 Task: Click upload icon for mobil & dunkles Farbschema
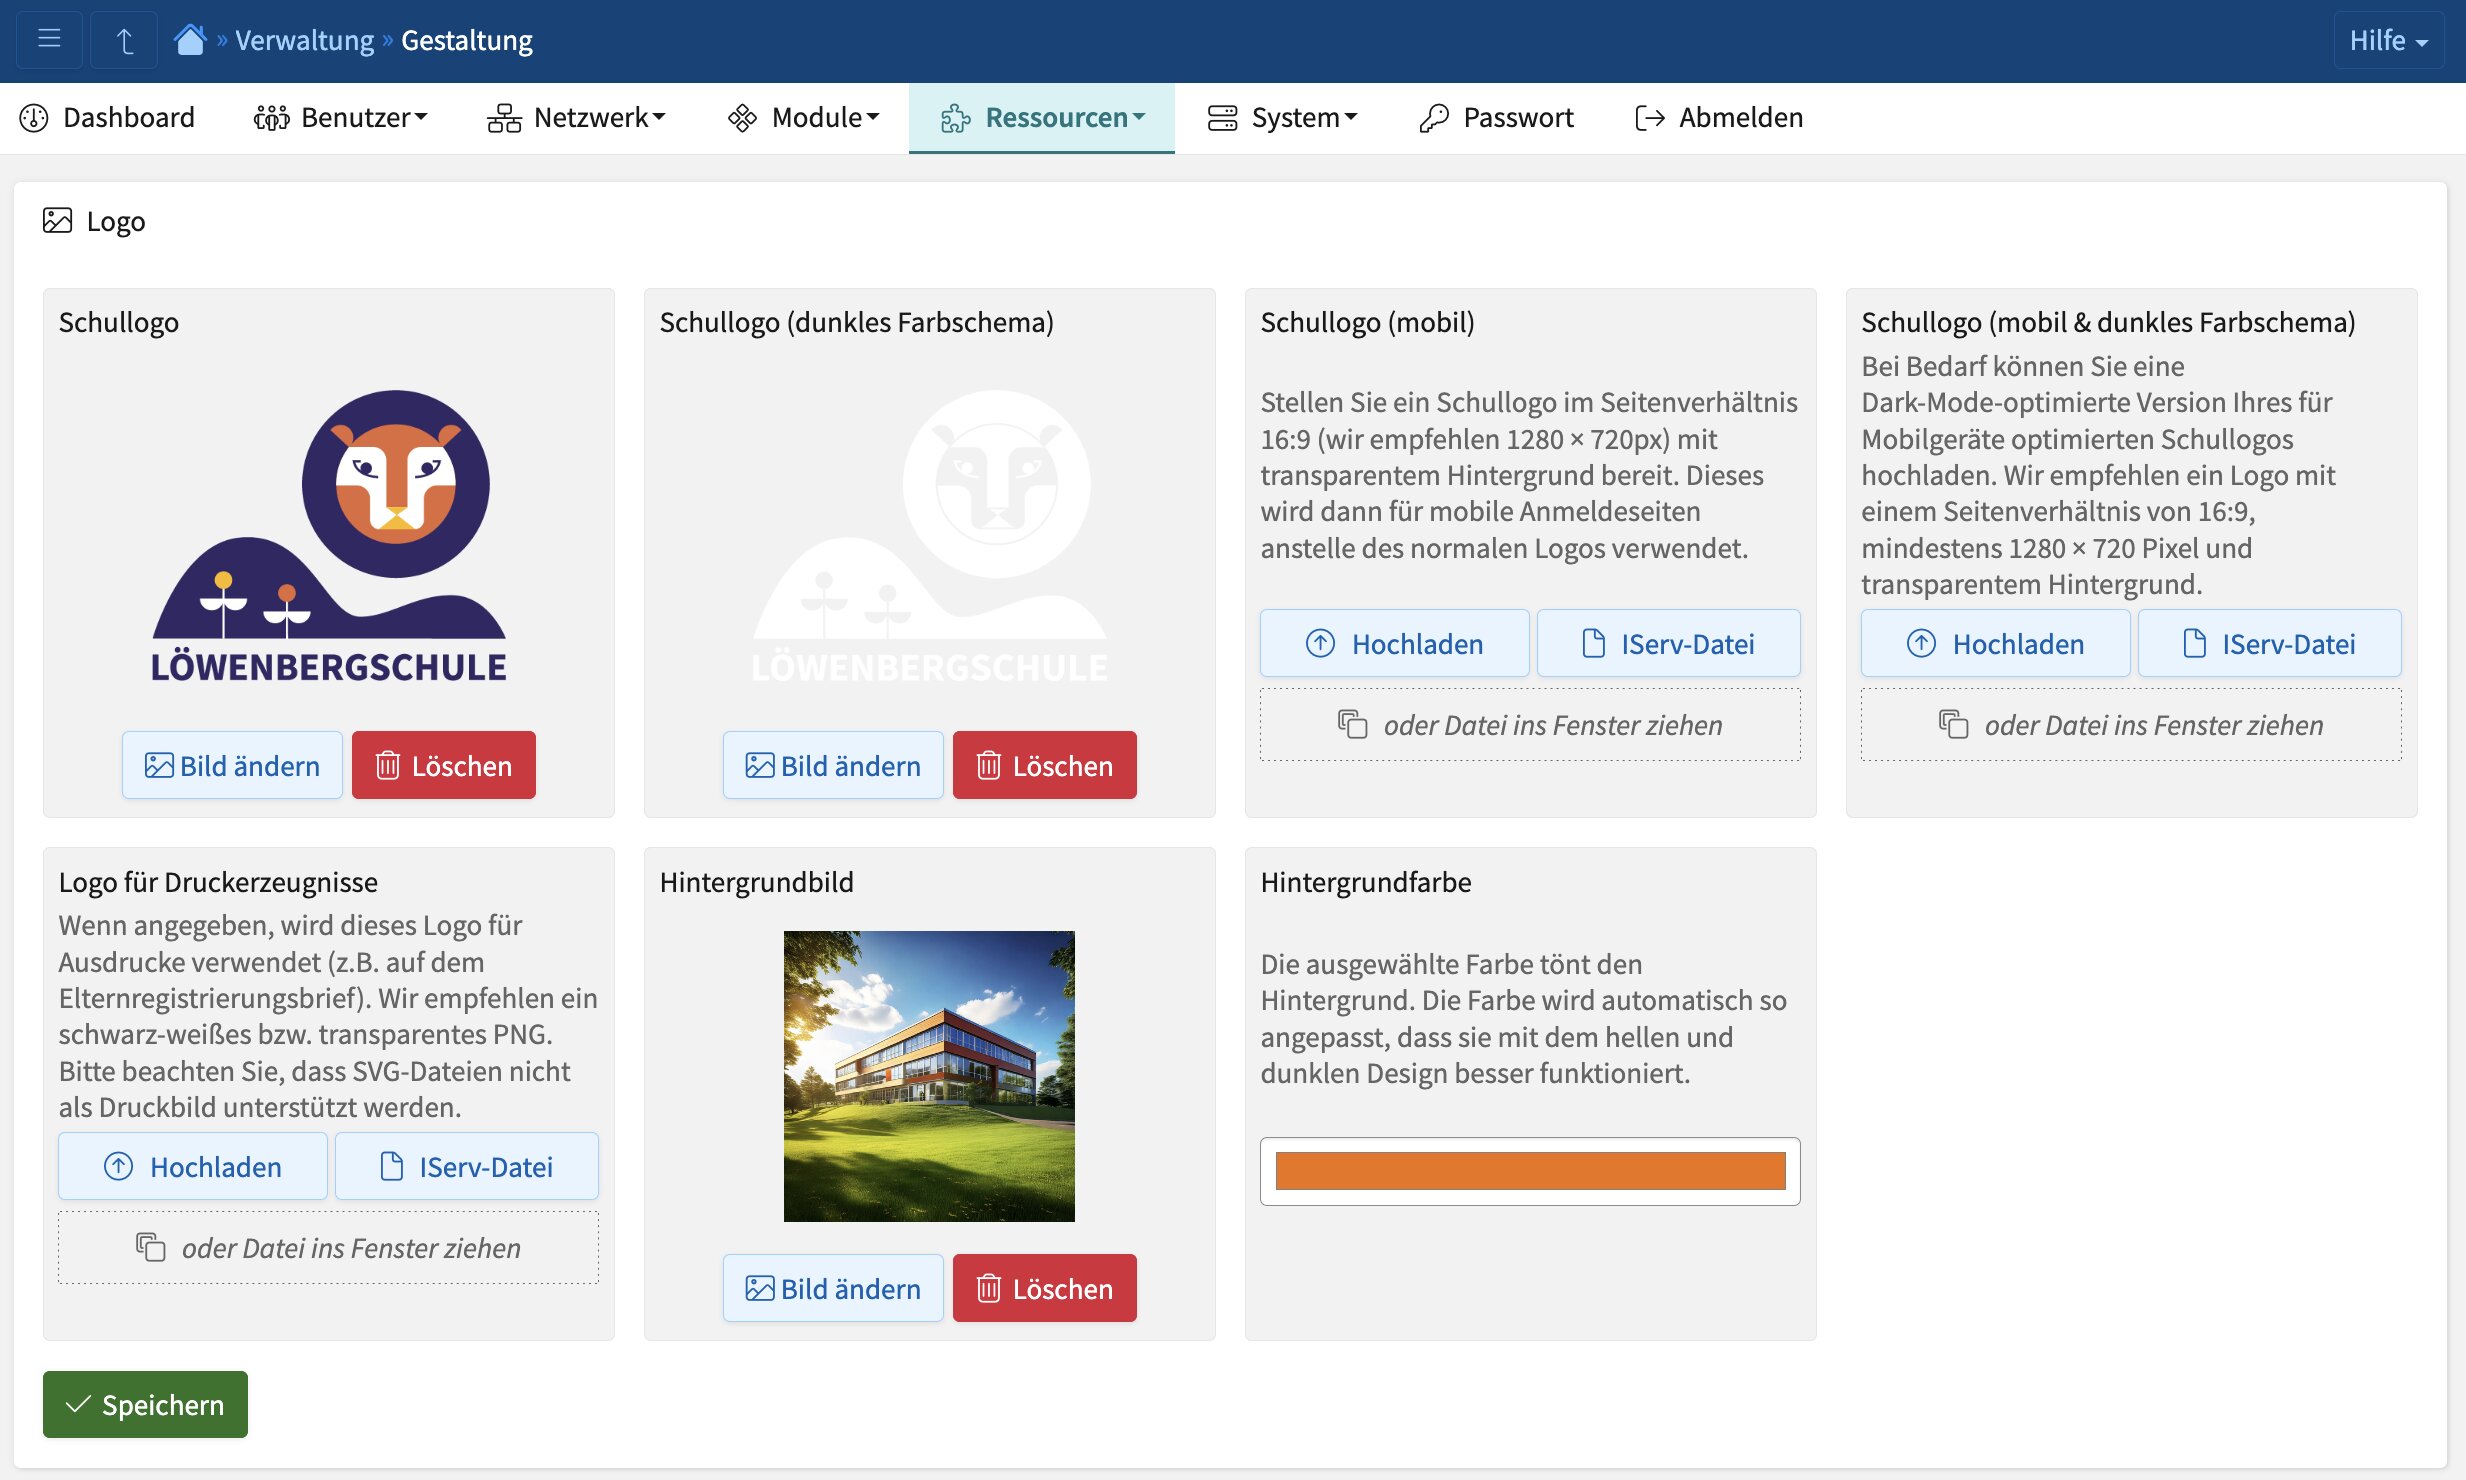point(1921,643)
